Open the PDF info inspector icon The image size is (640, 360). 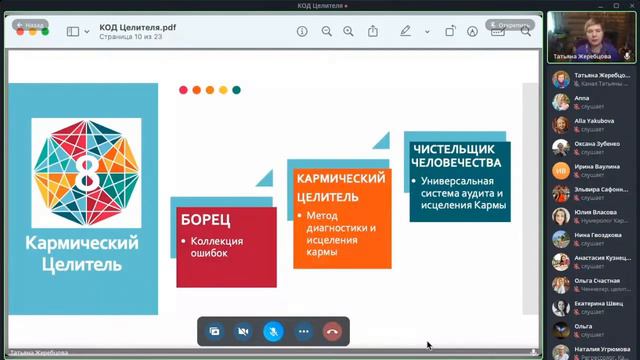pos(302,31)
